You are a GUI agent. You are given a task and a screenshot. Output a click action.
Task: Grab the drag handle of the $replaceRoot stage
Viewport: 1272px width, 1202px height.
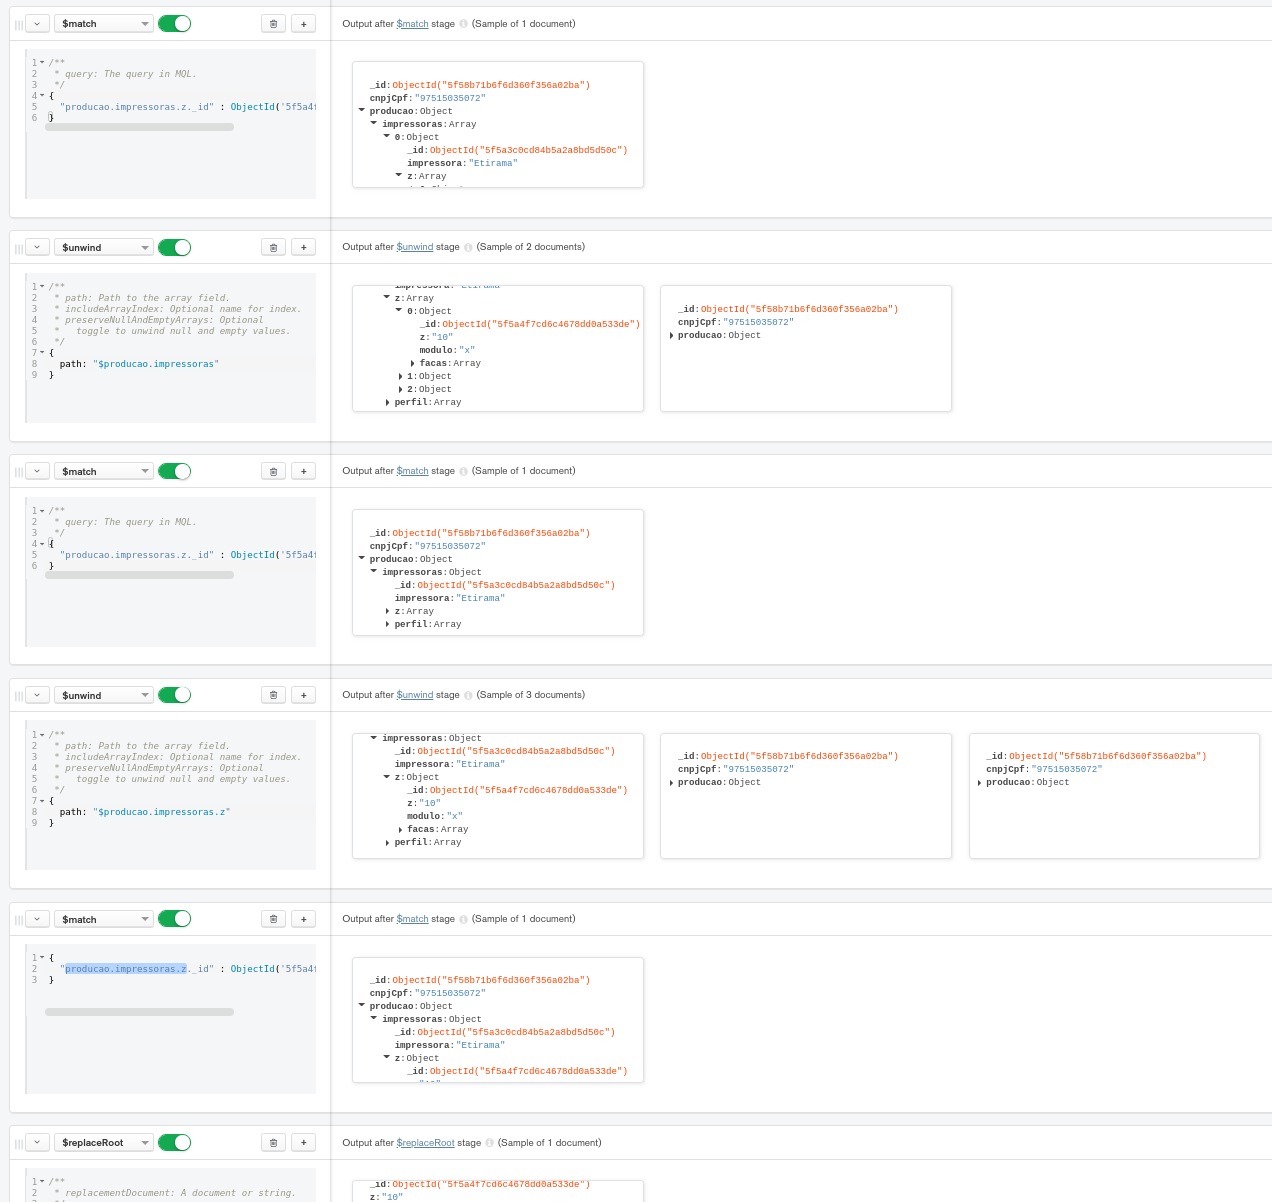18,1143
